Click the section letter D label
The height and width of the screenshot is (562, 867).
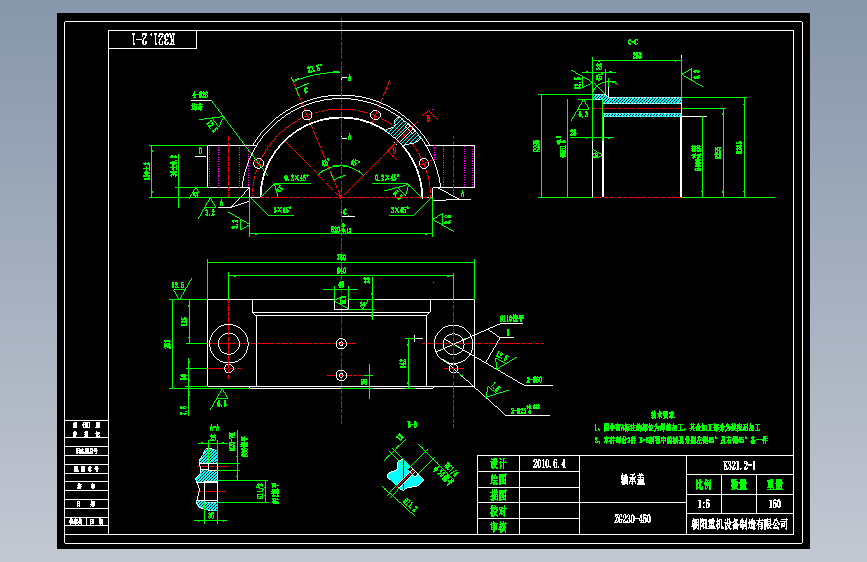(x=200, y=150)
